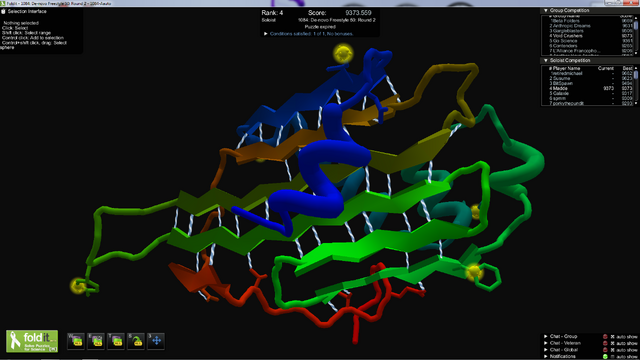Image resolution: width=640 pixels, height=360 pixels.
Task: Click the Group Competition list scrollbar thumb
Action: tap(636, 25)
